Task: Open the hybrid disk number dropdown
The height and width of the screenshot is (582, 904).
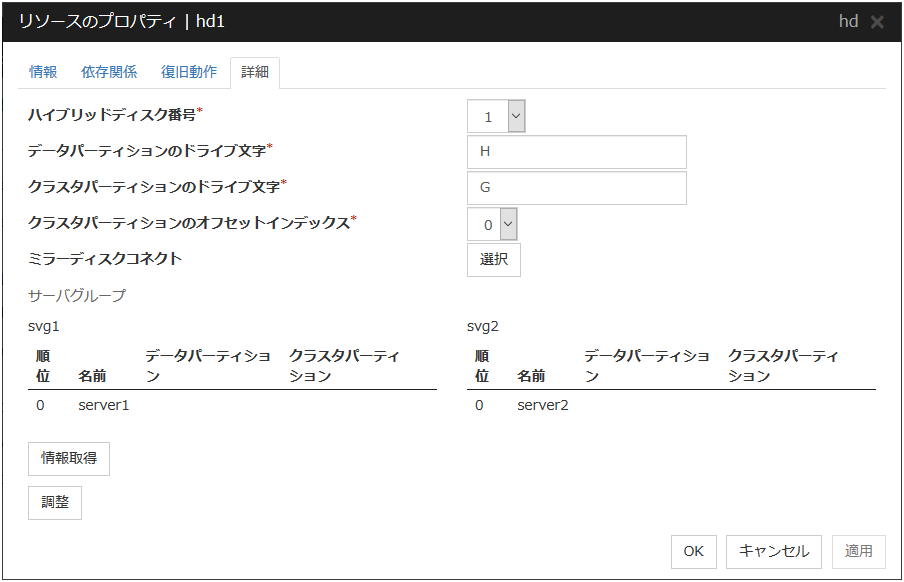Action: click(496, 116)
